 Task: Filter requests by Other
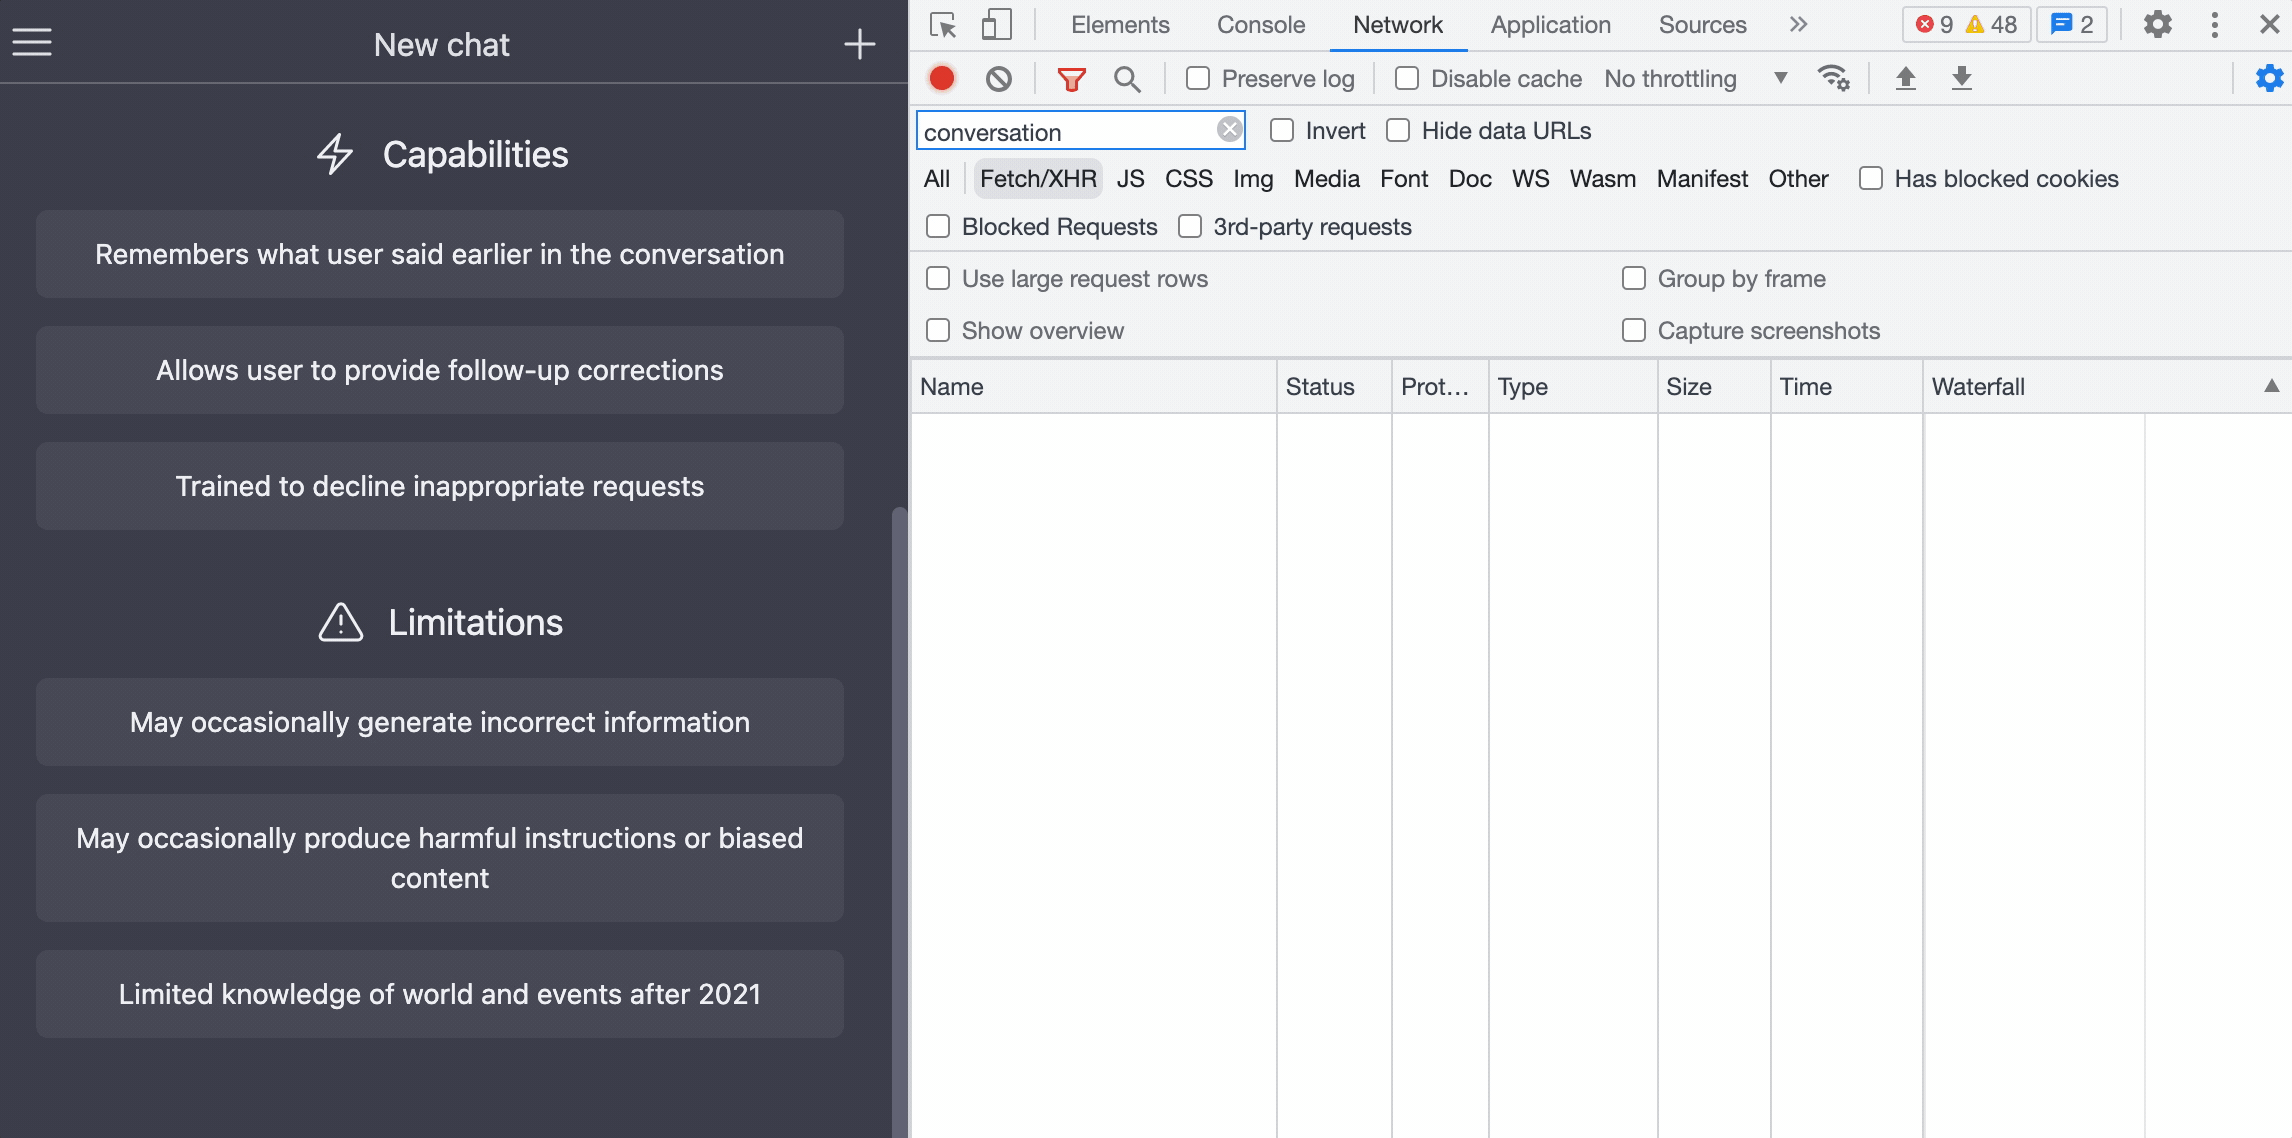coord(1798,179)
